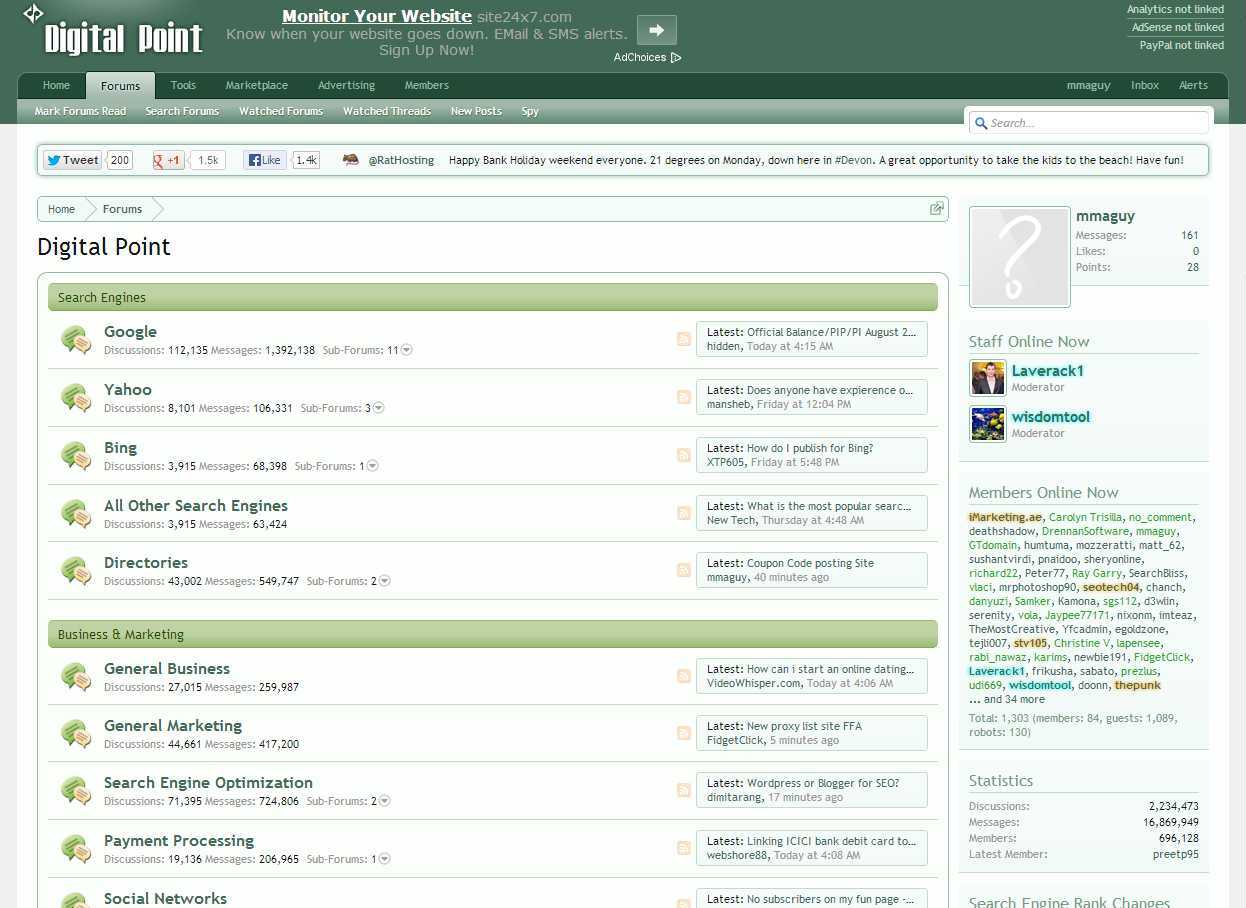This screenshot has width=1246, height=908.
Task: Open the Marketplace tab
Action: coord(256,86)
